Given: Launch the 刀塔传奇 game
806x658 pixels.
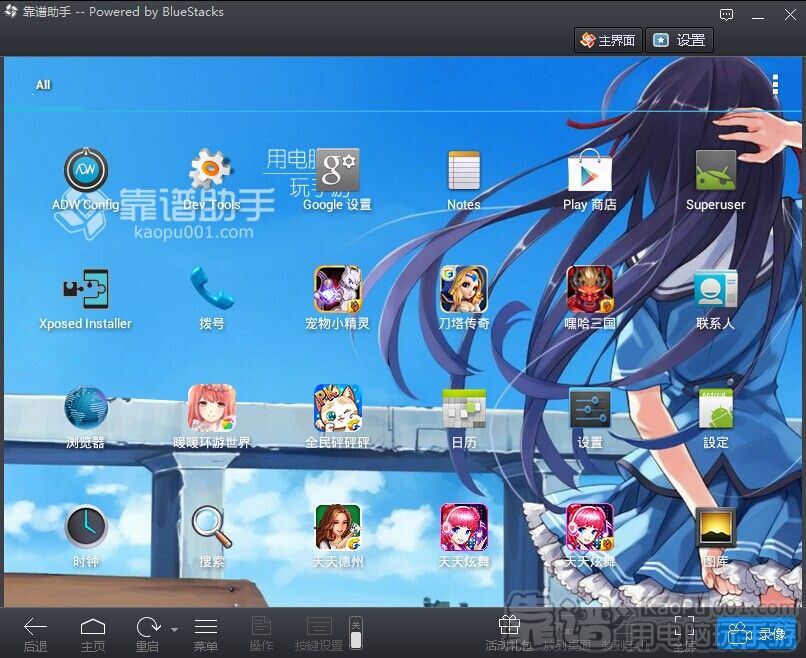Looking at the screenshot, I should coord(463,291).
